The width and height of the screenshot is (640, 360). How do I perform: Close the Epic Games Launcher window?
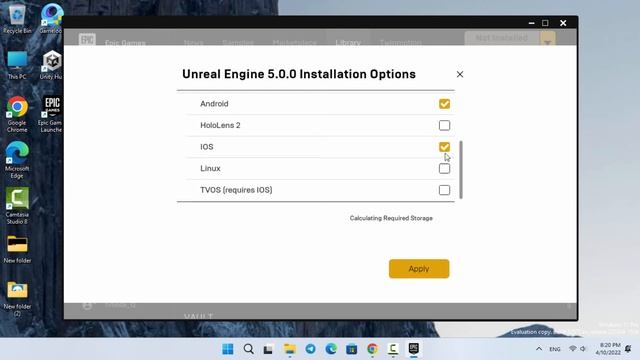(x=563, y=23)
